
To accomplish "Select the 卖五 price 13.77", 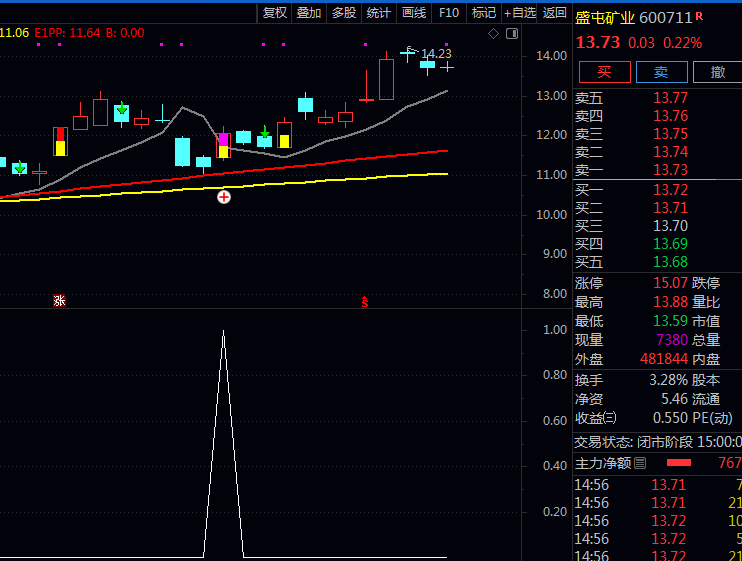I will click(671, 98).
